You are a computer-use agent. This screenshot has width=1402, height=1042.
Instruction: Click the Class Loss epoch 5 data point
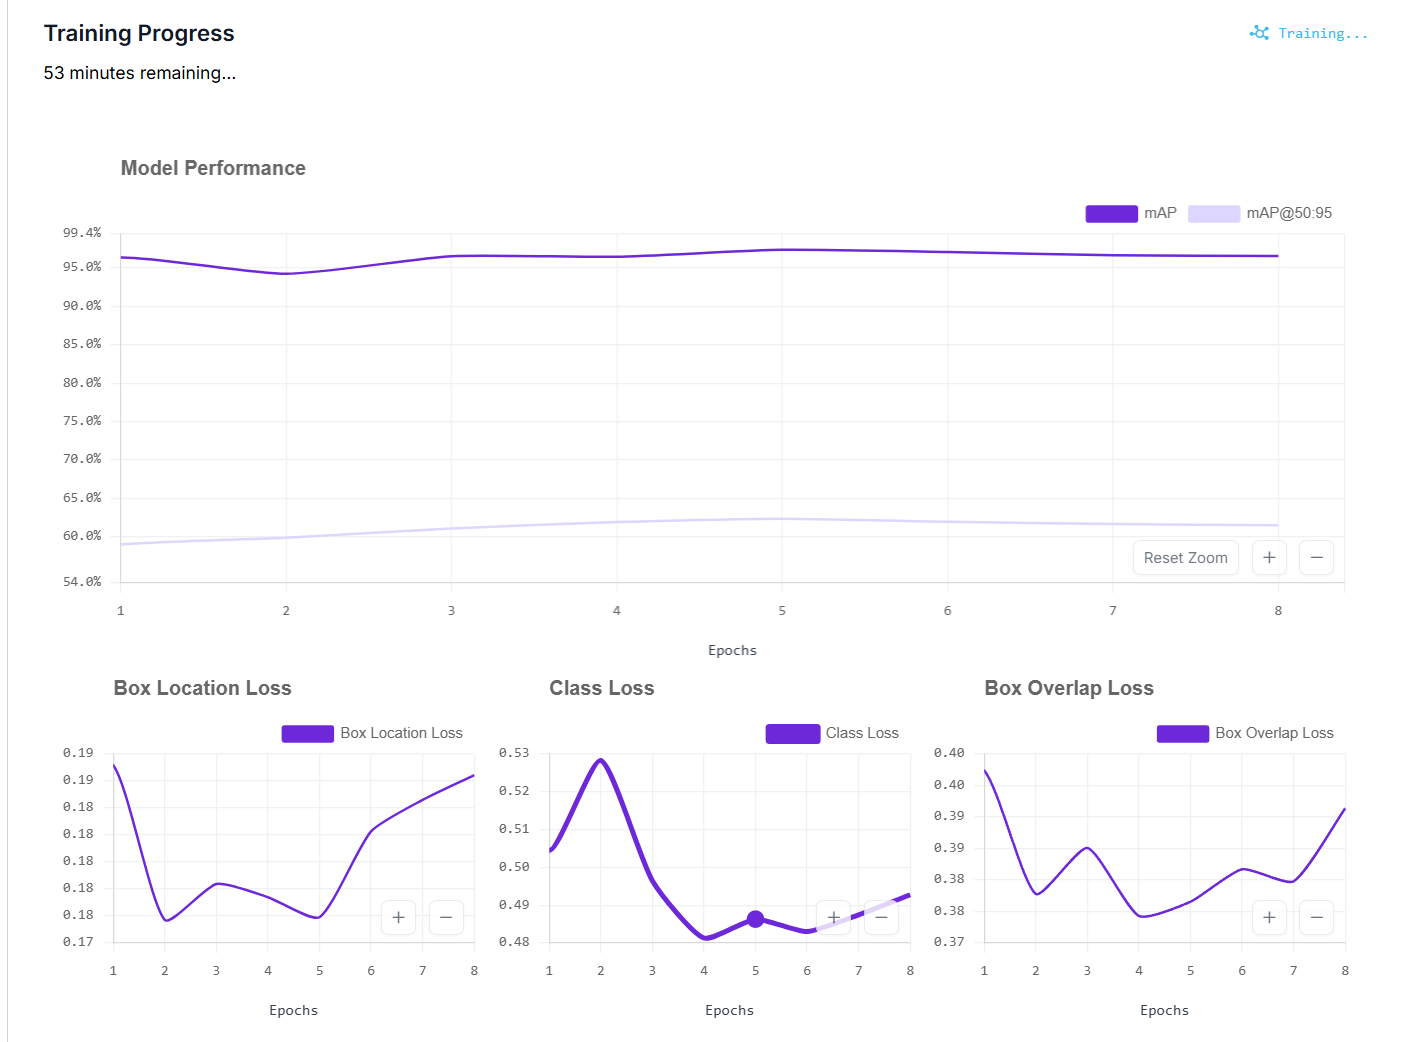pyautogui.click(x=755, y=919)
